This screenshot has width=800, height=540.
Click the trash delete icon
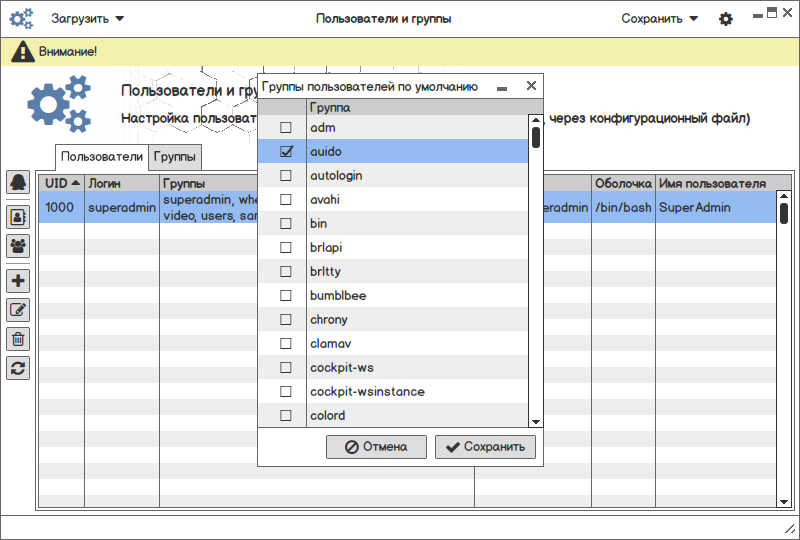[18, 339]
